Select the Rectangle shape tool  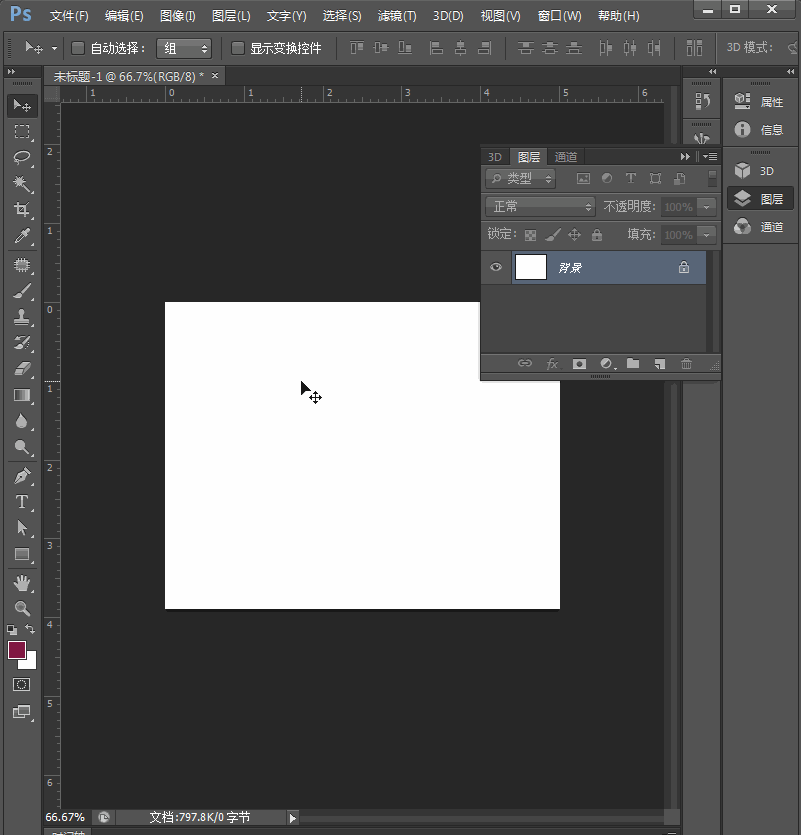pos(22,554)
